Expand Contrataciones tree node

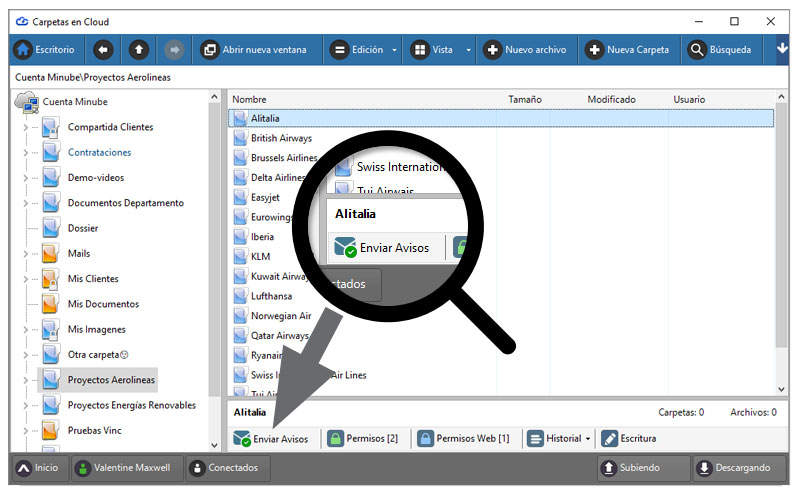(26, 152)
